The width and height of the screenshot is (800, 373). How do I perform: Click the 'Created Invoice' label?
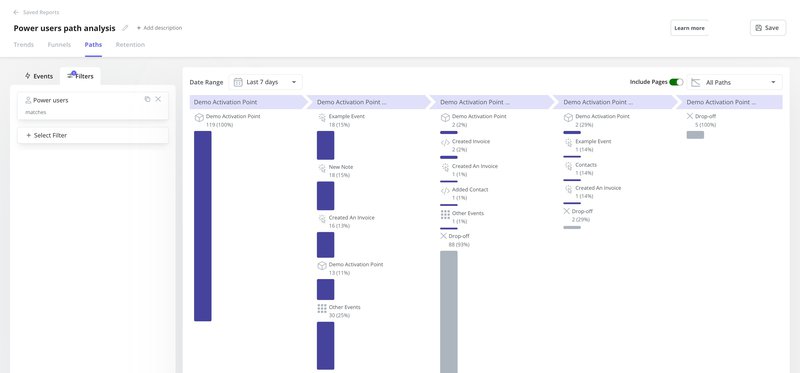coord(471,141)
